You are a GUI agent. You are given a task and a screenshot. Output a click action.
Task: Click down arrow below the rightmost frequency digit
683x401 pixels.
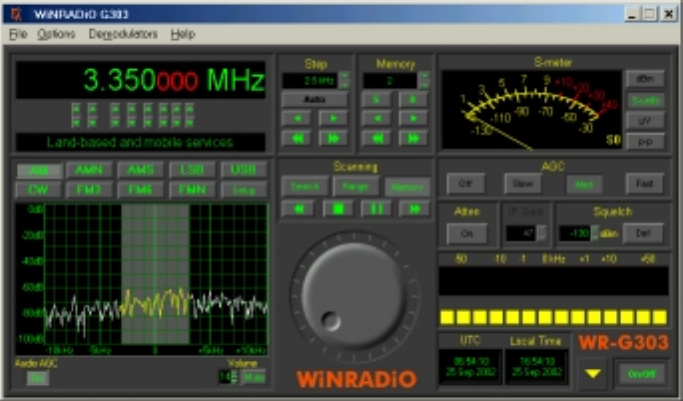point(189,123)
